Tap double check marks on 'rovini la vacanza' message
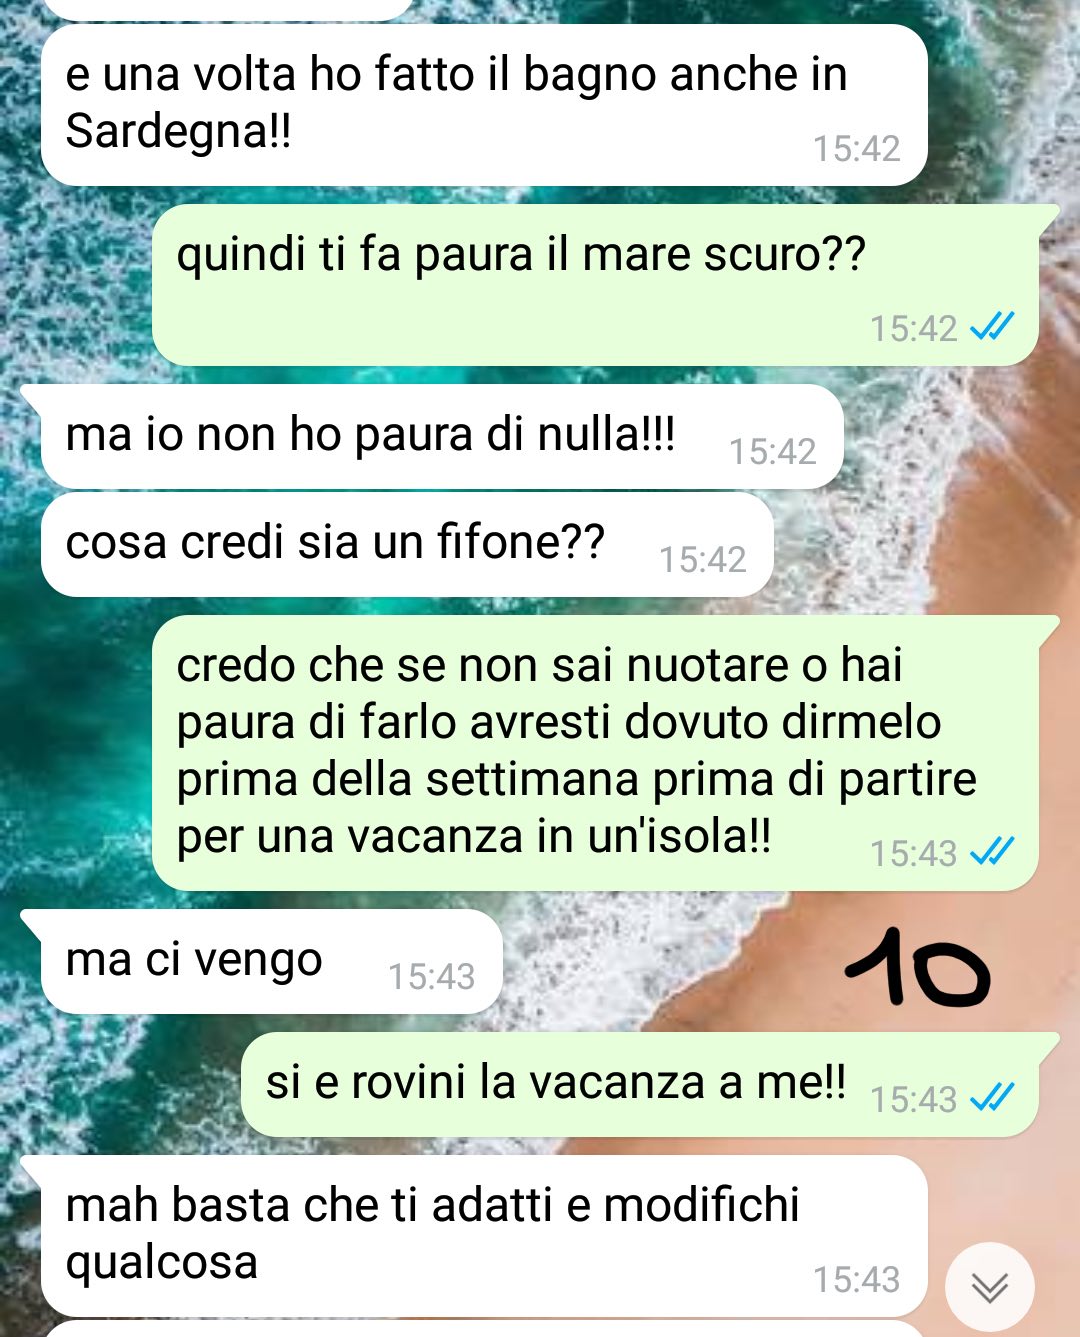The image size is (1080, 1337). coord(992,1098)
